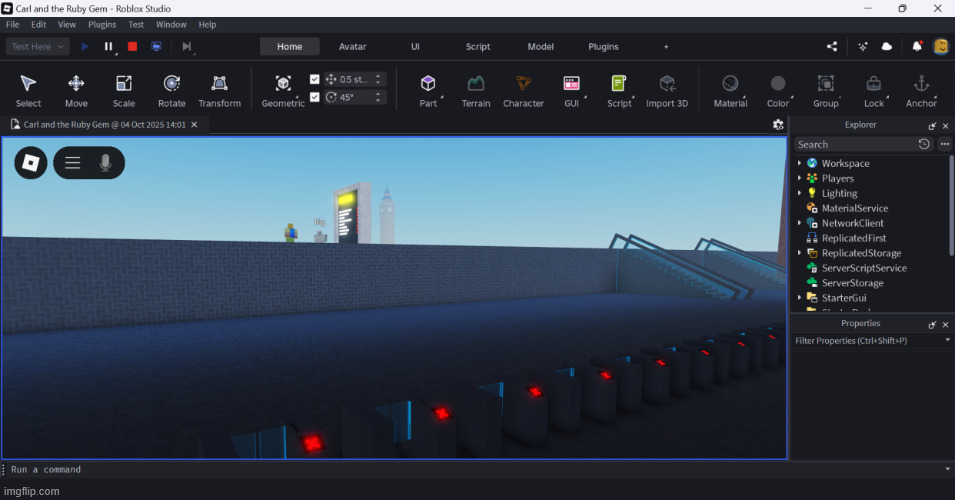Image resolution: width=955 pixels, height=500 pixels.
Task: Click the rotate increment stepper arrows
Action: (378, 97)
